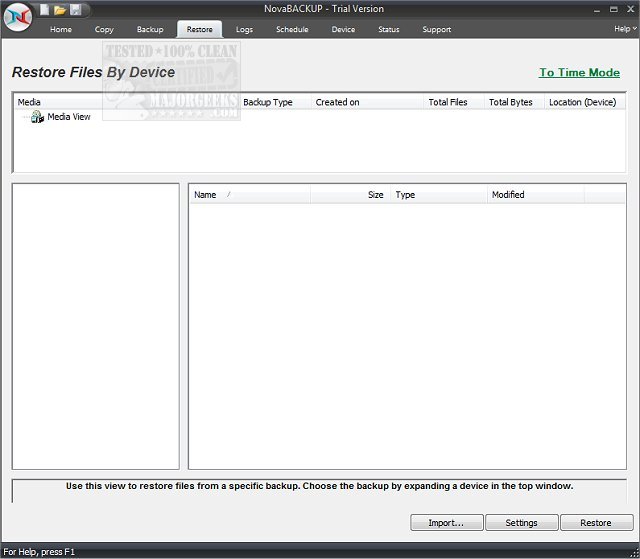
Task: Sort by Created on column header
Action: [368, 102]
